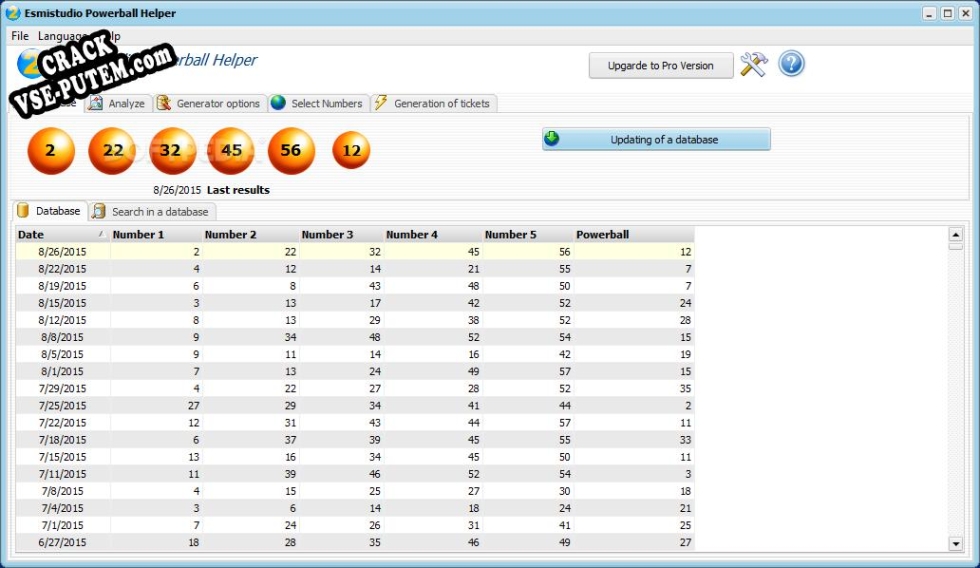
Task: Select the 8/22/2015 row
Action: point(354,269)
